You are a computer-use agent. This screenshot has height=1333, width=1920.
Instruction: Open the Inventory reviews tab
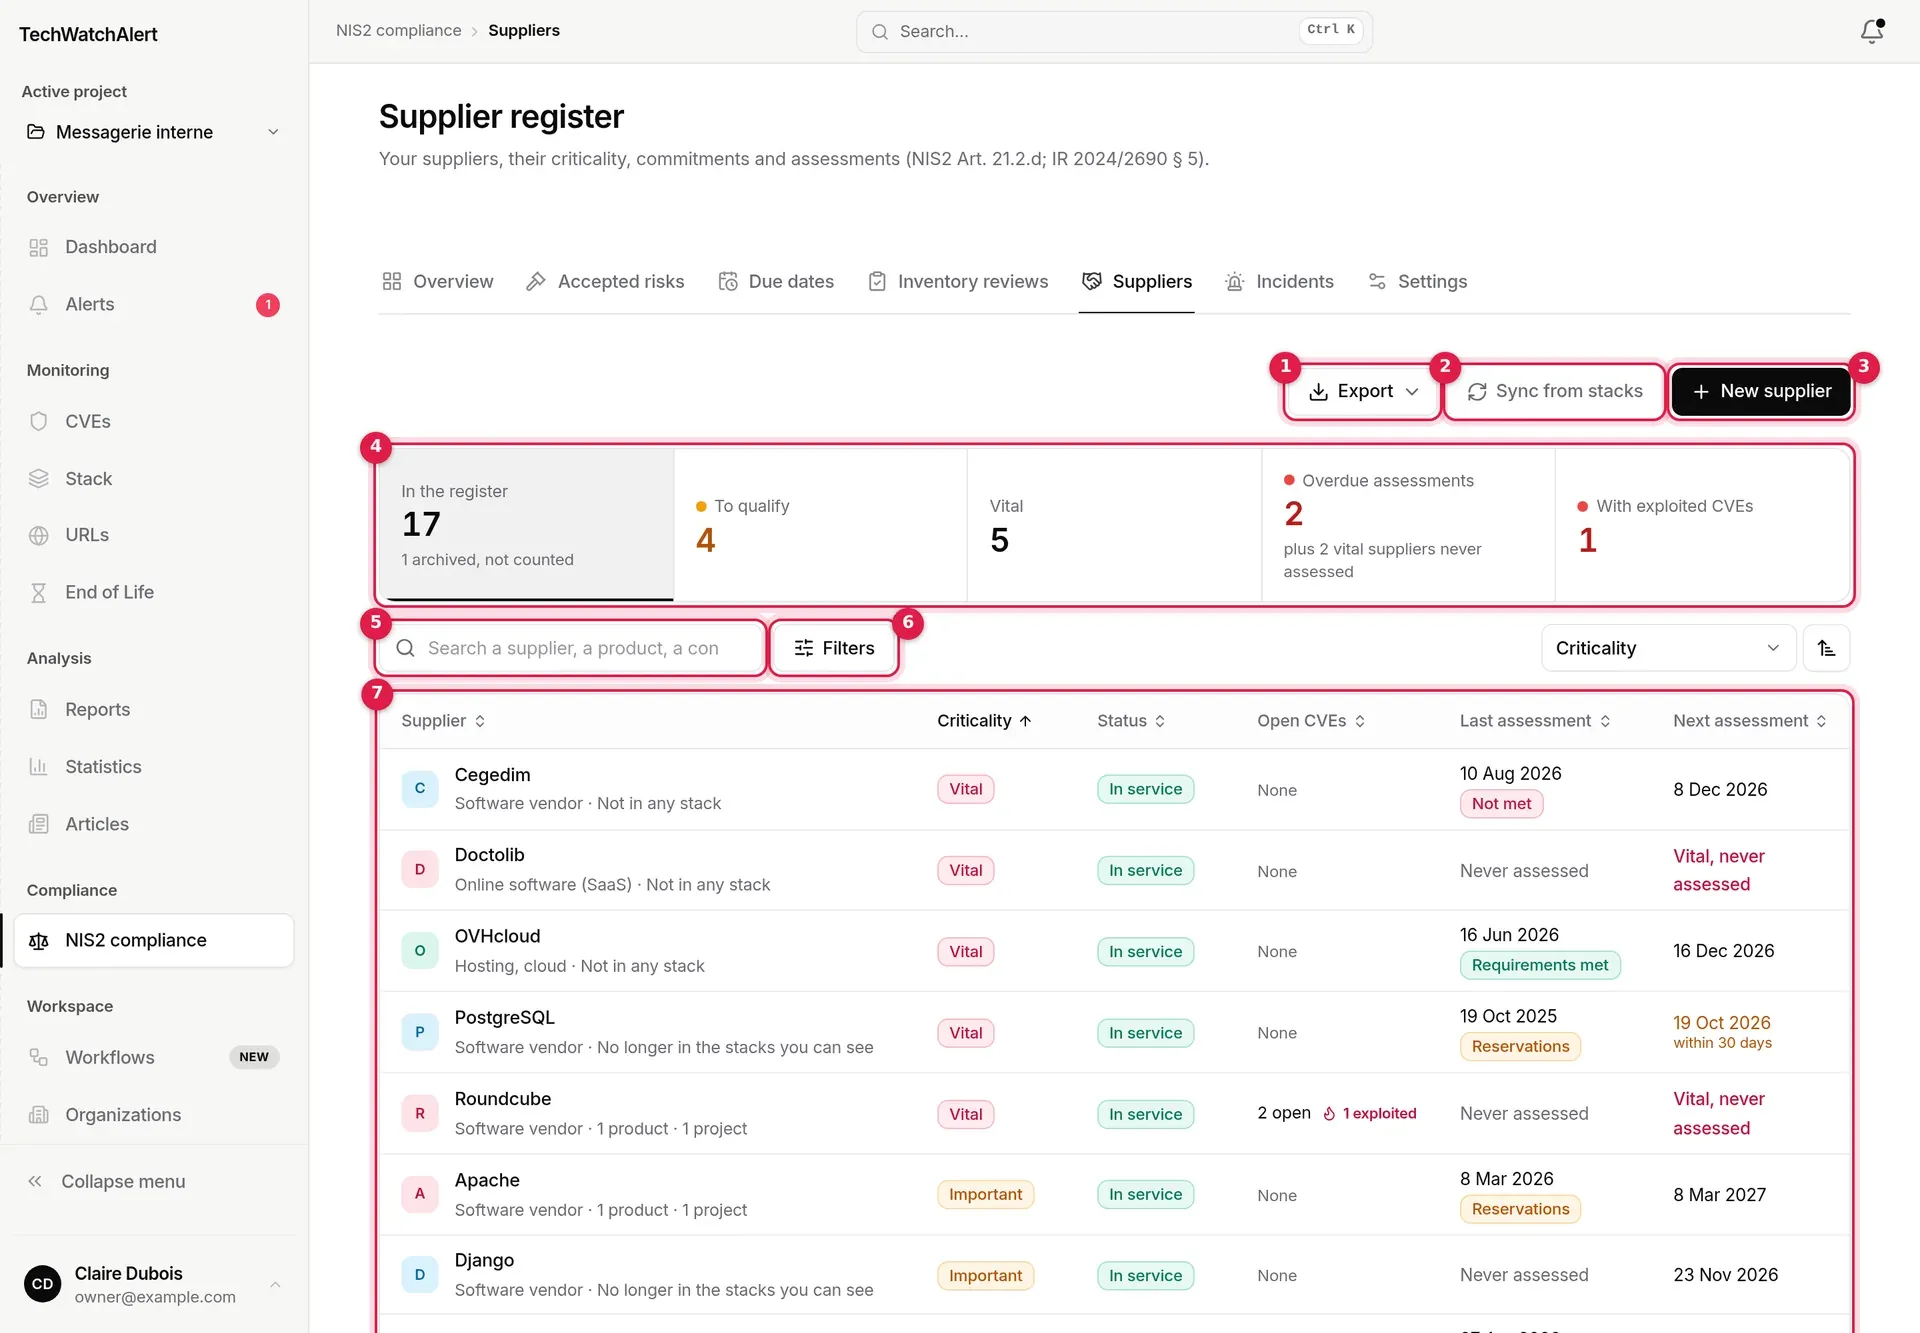pos(958,282)
